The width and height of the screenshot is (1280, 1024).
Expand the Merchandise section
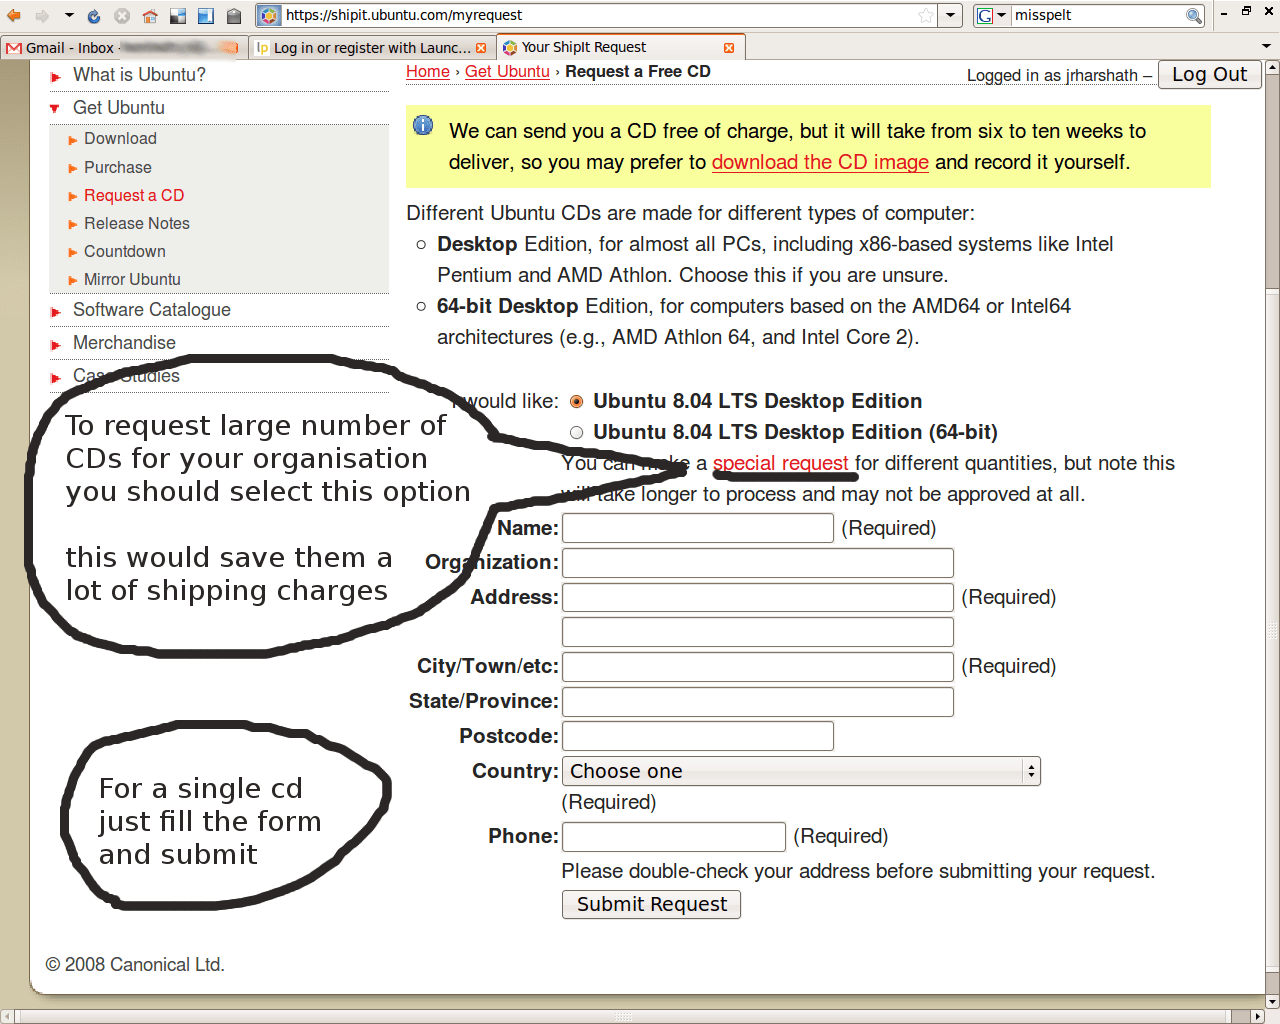tap(124, 343)
